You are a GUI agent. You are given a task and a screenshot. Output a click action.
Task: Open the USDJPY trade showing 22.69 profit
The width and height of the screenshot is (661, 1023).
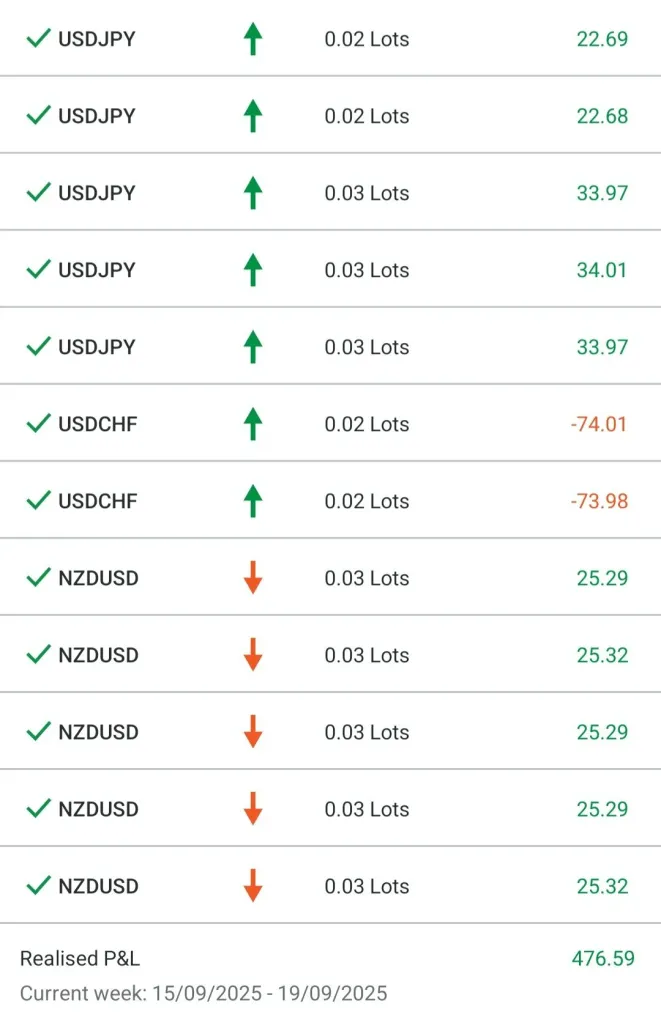[96, 39]
